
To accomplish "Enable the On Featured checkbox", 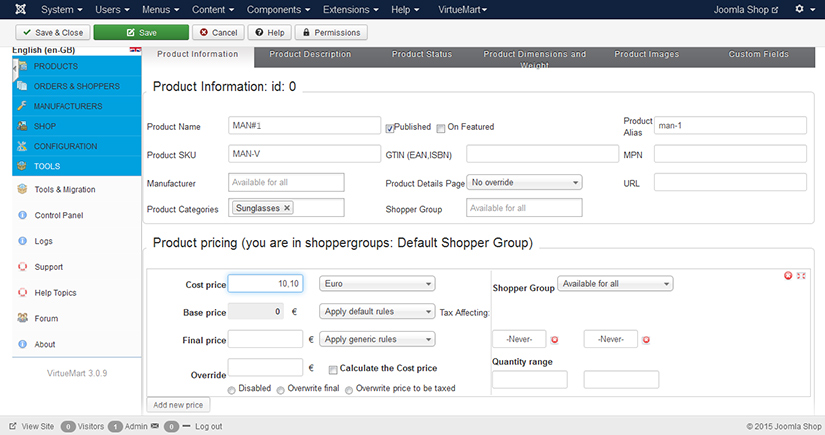I will coord(440,127).
